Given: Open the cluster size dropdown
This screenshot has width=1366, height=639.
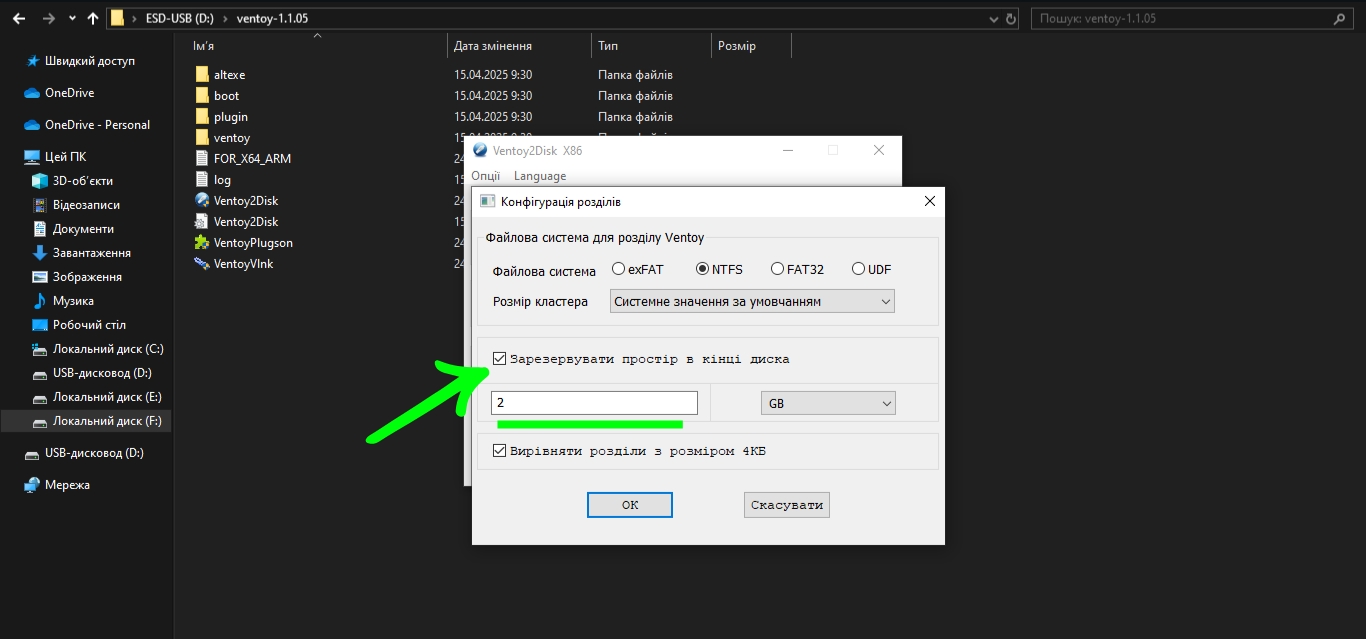Looking at the screenshot, I should coord(752,301).
